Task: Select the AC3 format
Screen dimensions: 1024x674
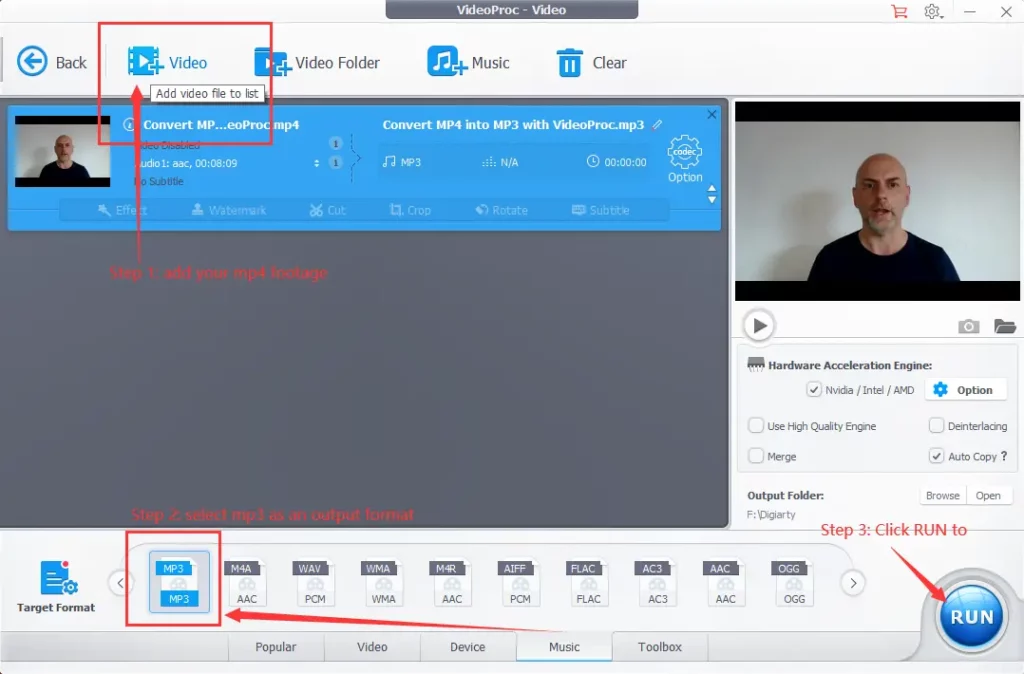Action: coord(657,582)
